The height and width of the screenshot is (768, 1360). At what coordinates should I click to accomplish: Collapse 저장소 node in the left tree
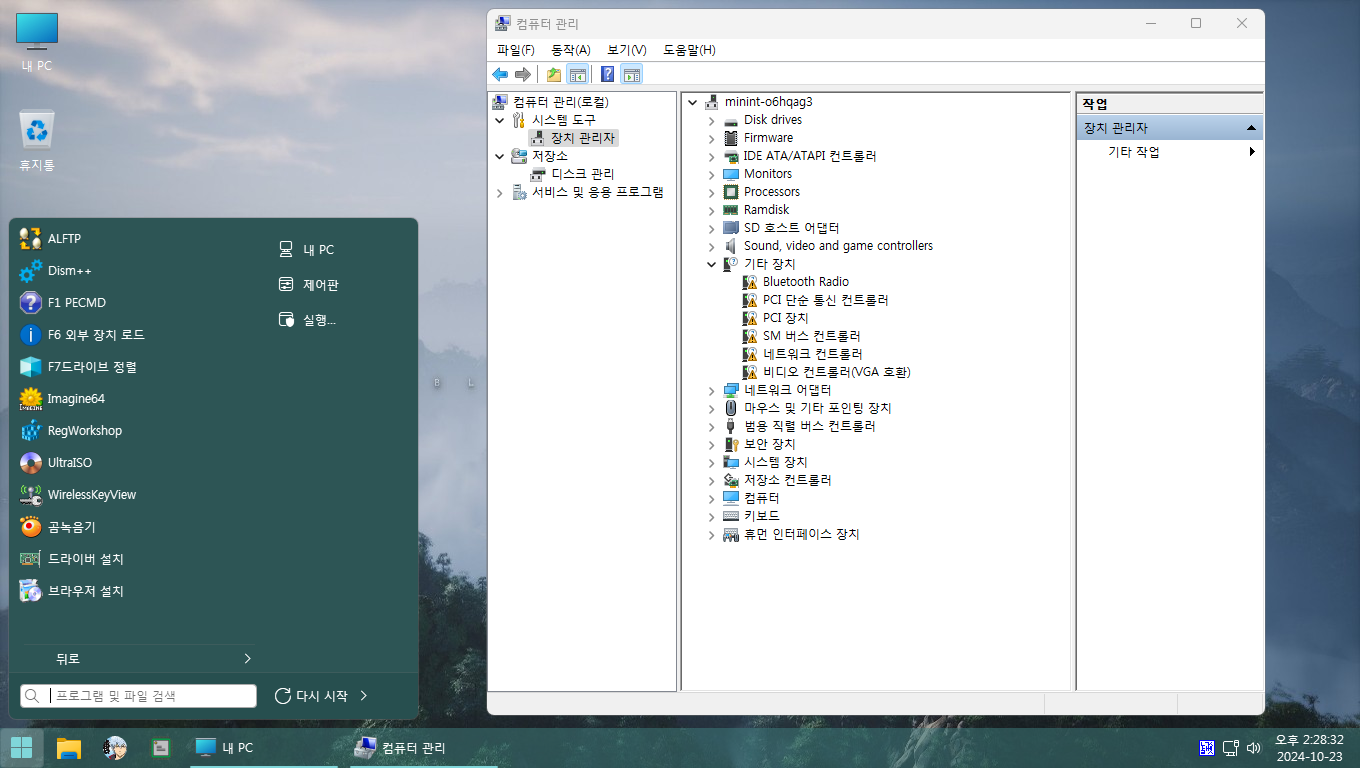click(500, 156)
